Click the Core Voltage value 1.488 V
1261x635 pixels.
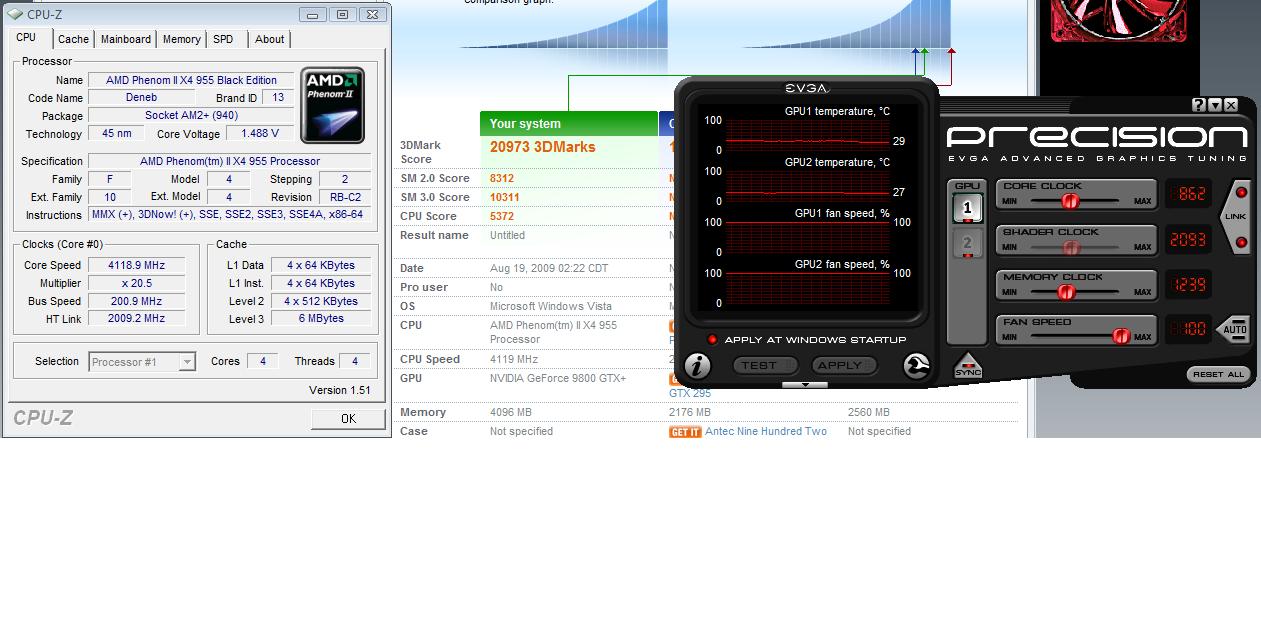pos(260,133)
